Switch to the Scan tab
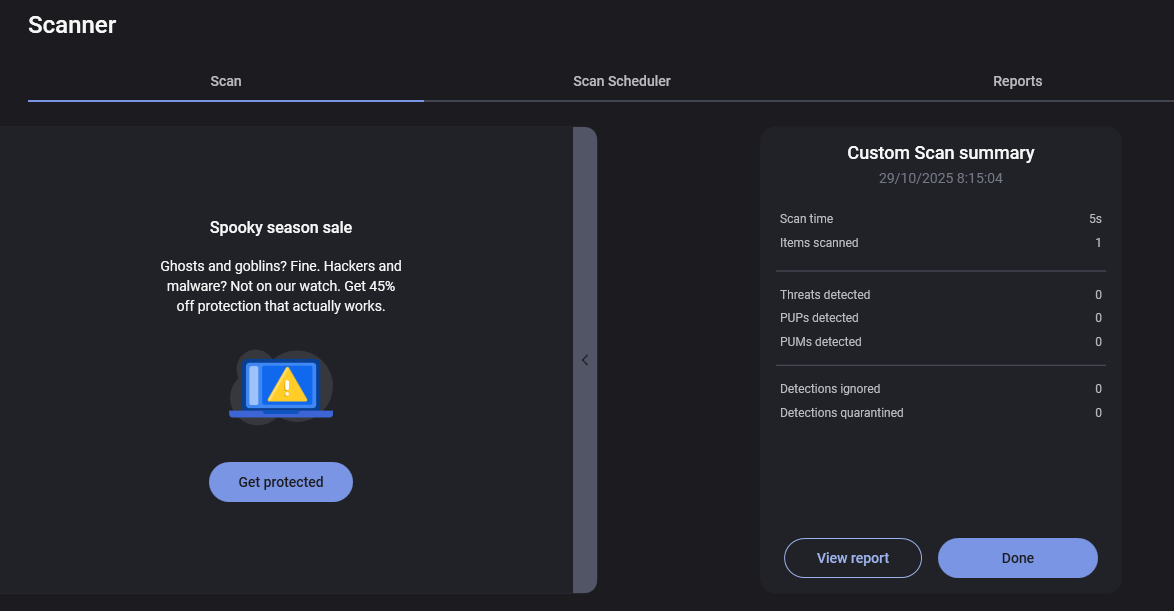1174x611 pixels. point(226,81)
